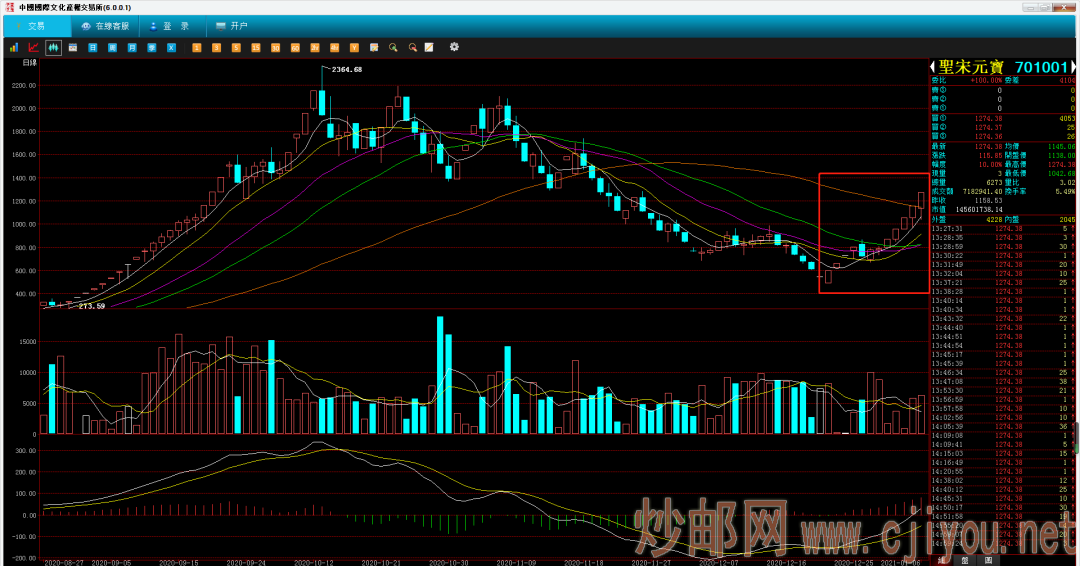Click the blue X period icon
Image resolution: width=1080 pixels, height=566 pixels.
[171, 47]
